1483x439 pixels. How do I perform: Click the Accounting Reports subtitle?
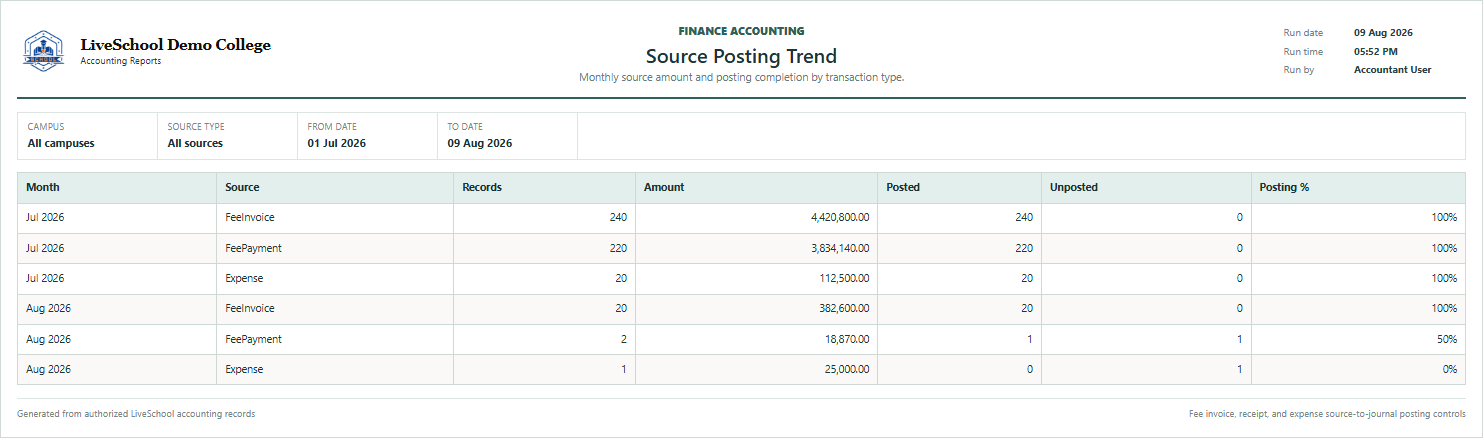120,61
